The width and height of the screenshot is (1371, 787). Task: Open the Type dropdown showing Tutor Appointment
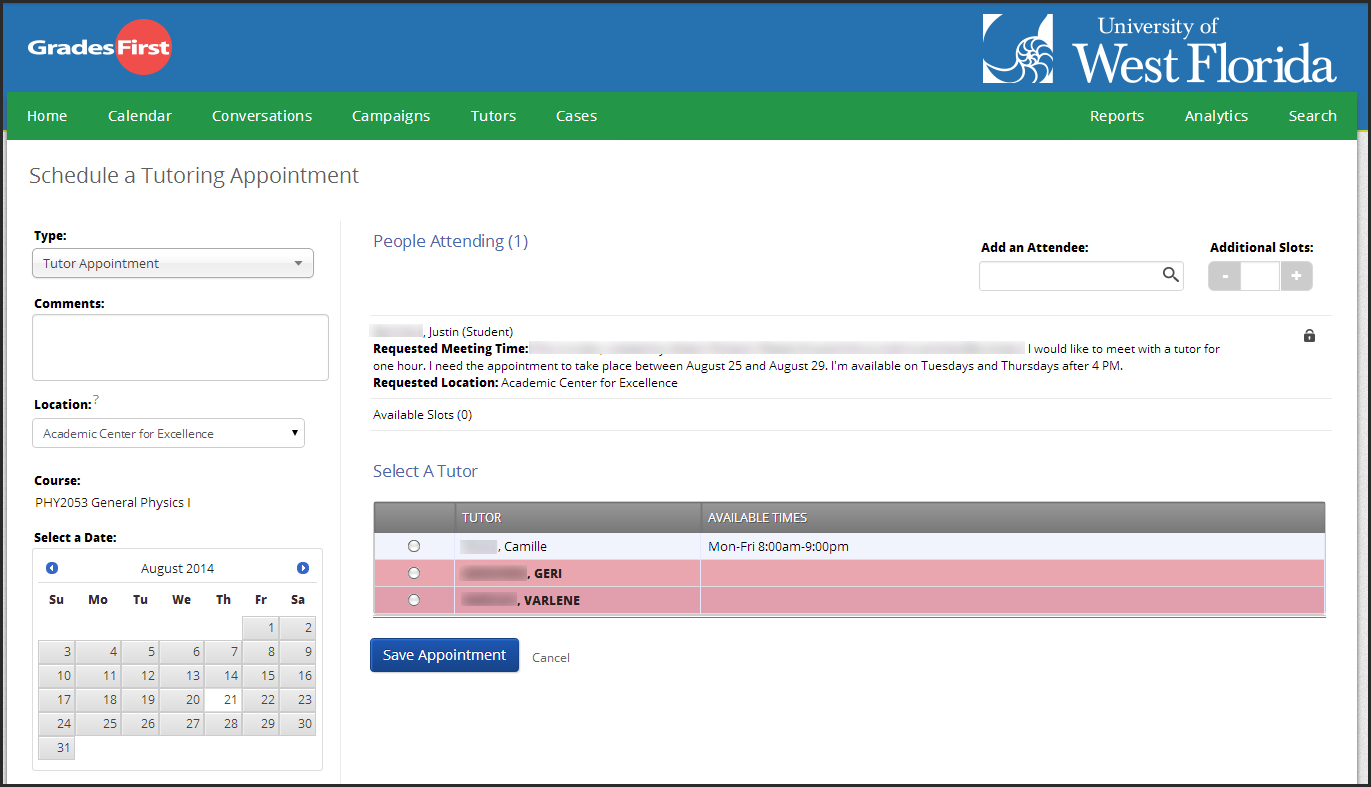point(173,263)
